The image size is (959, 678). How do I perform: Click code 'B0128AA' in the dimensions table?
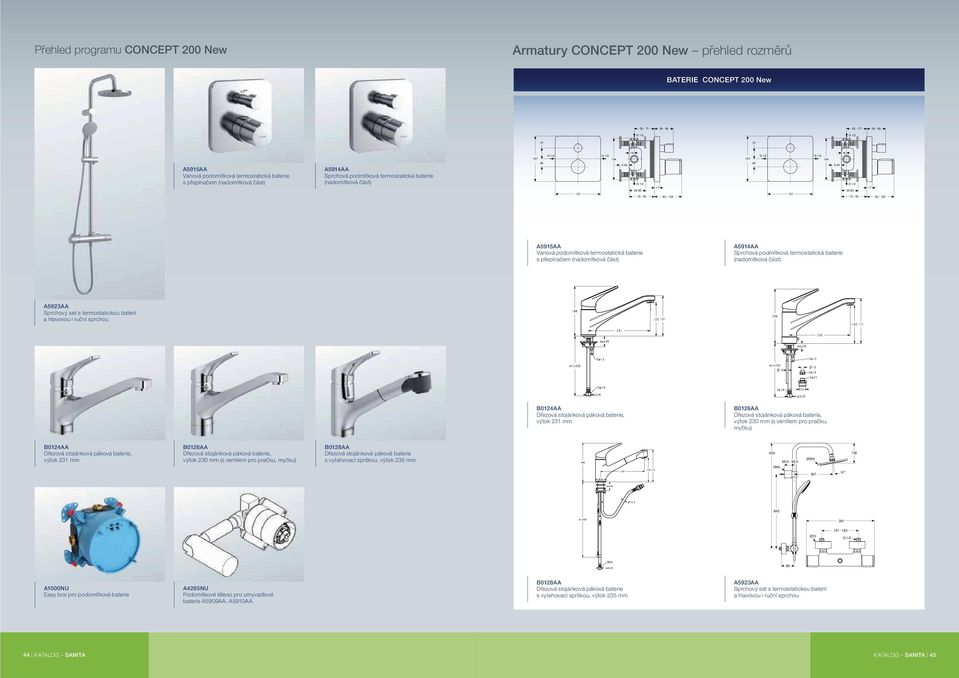click(549, 583)
